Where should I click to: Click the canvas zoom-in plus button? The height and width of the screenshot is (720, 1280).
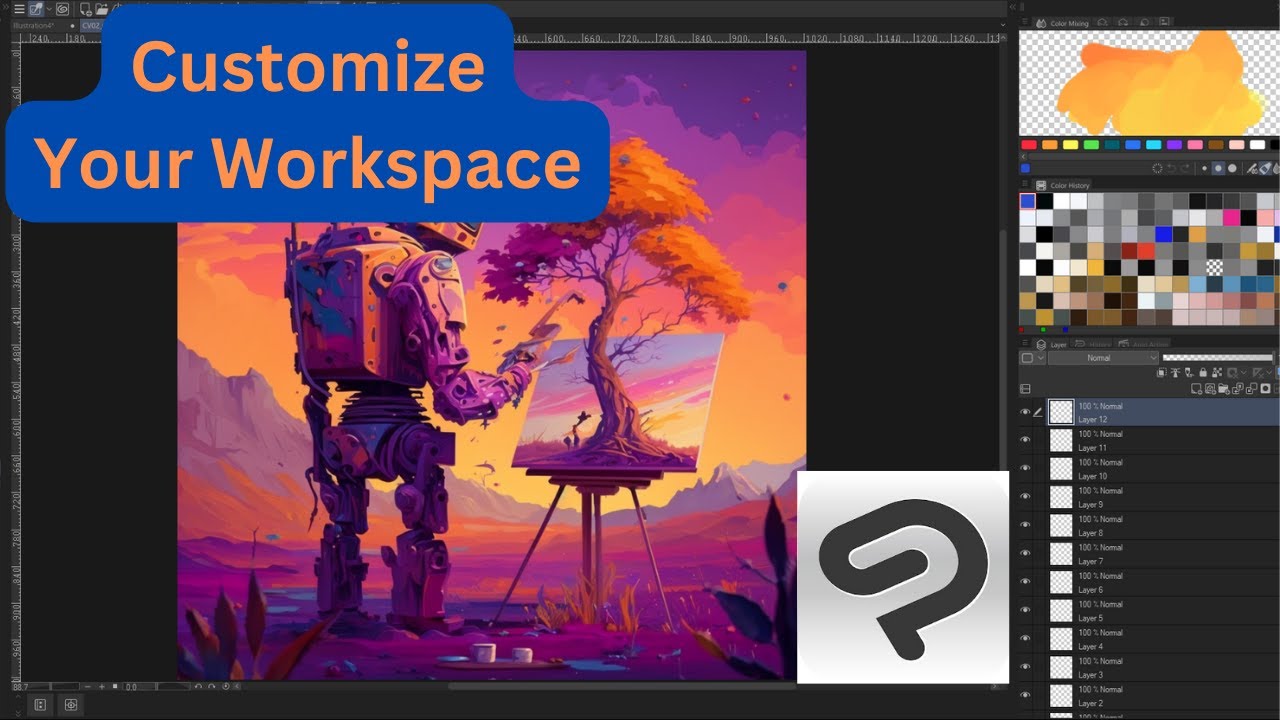pos(102,687)
